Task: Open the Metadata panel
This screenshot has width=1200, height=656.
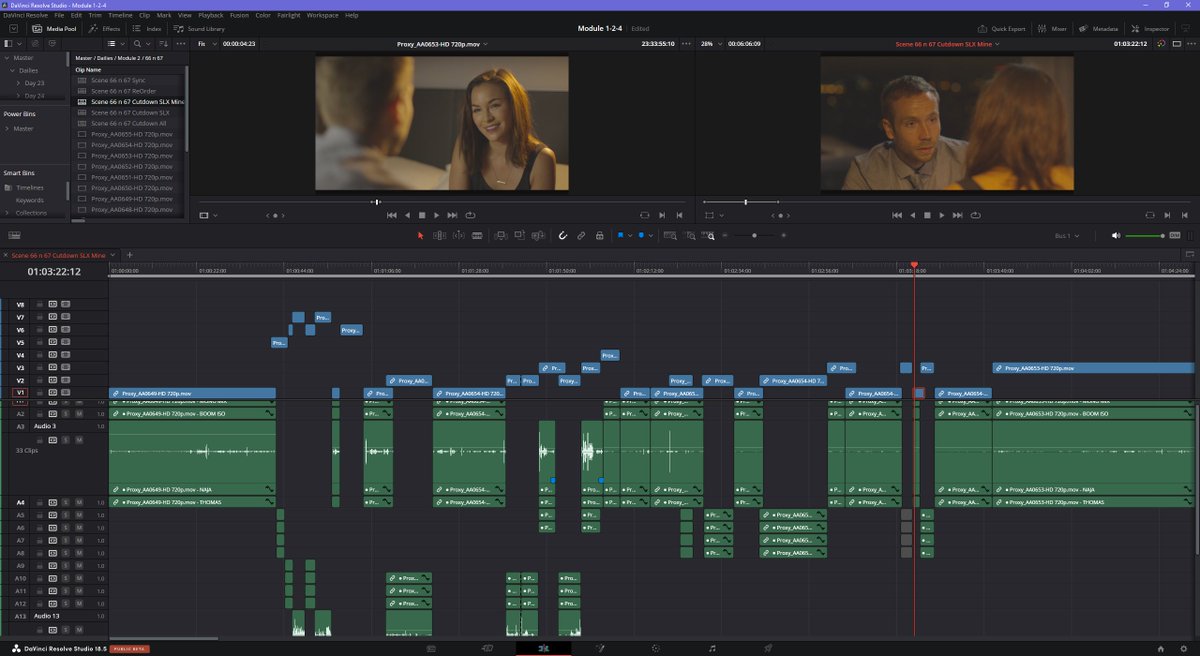Action: click(x=1098, y=29)
